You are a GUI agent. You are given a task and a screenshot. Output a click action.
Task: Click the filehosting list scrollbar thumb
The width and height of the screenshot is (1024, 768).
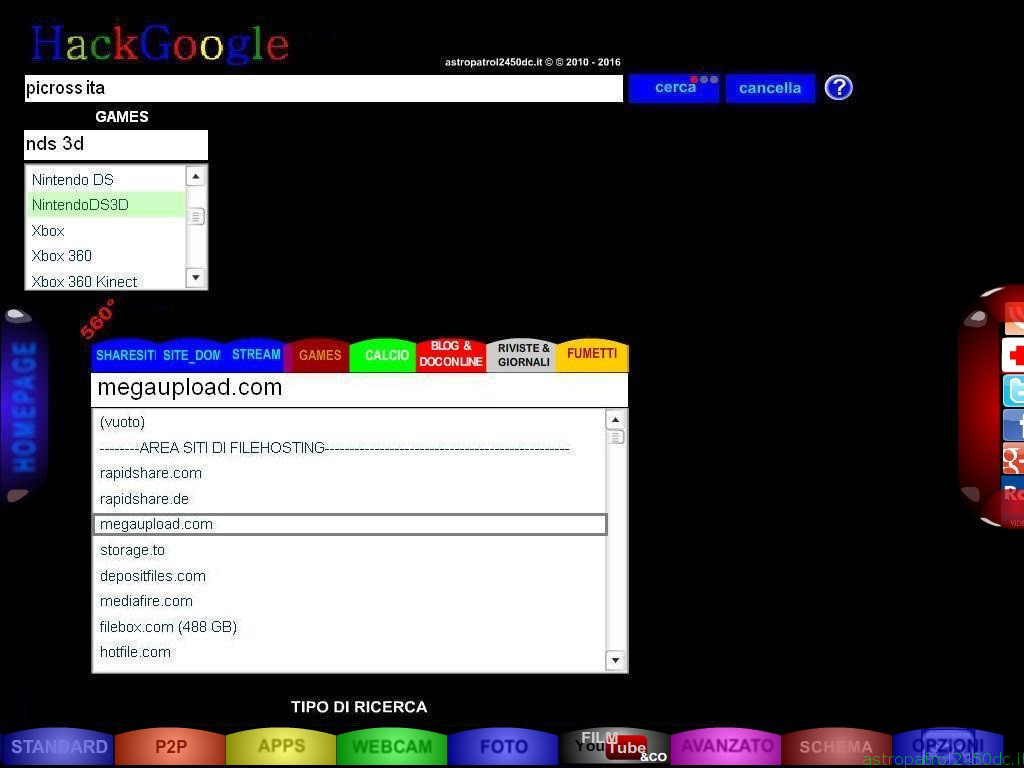pos(615,437)
